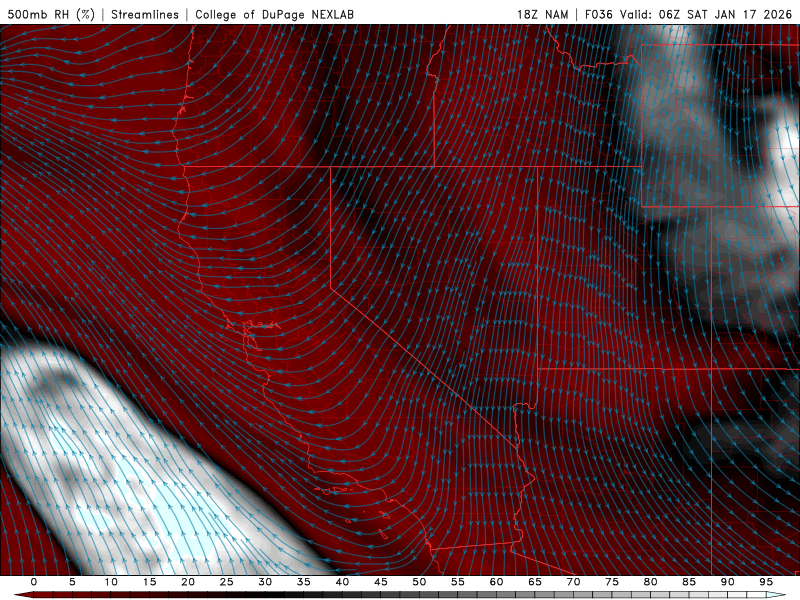Click 'Valid: 06Z SAT JAN 17 2026' text
The image size is (800, 600).
[x=706, y=14]
